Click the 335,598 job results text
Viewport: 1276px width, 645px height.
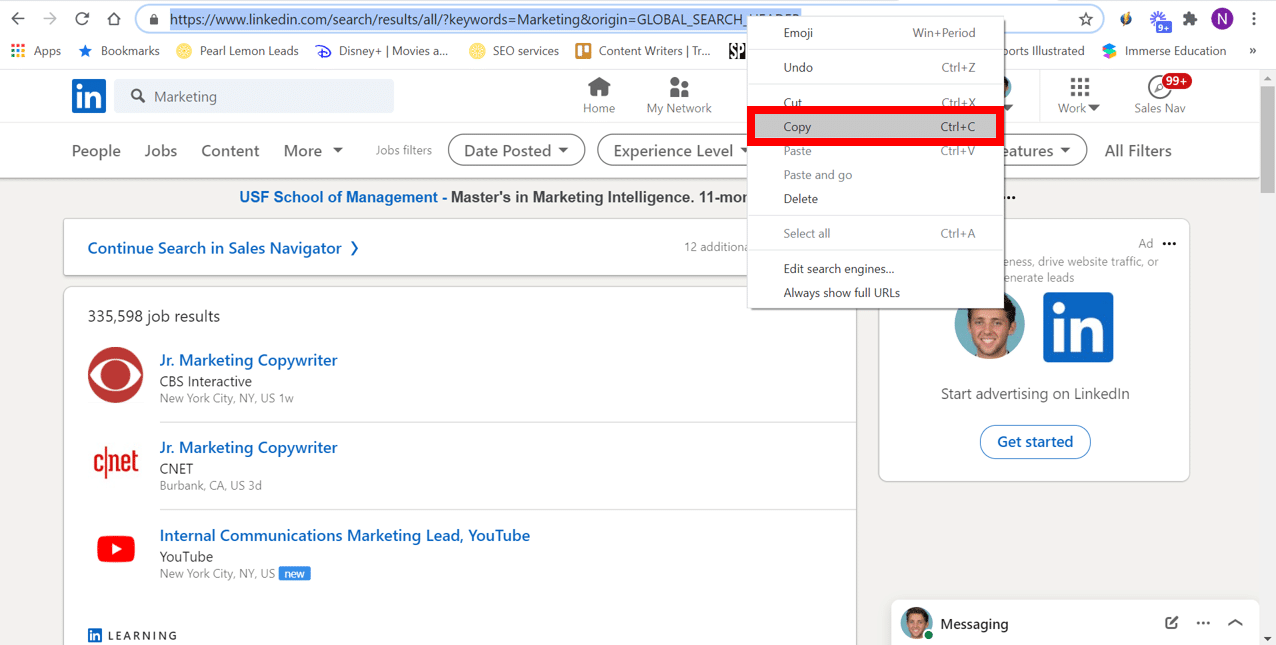154,316
